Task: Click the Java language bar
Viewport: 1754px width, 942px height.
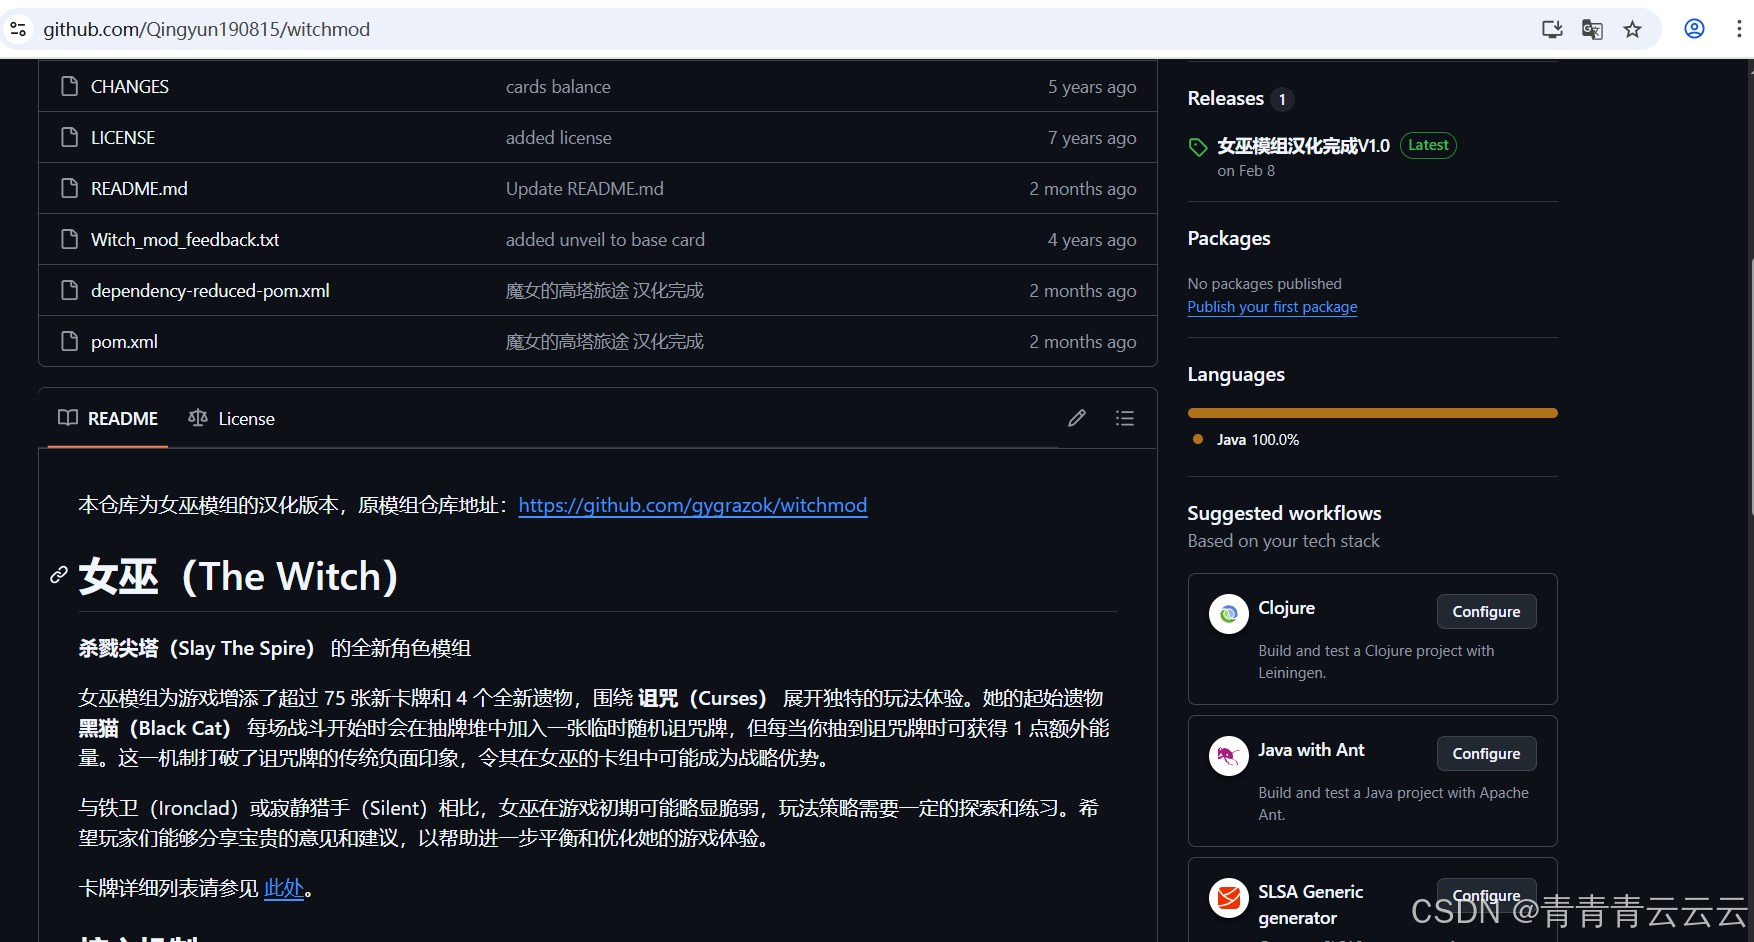Action: pos(1372,413)
